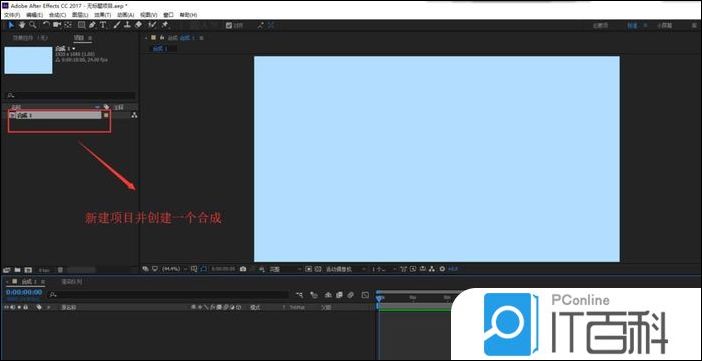Click Interpret Footage icon in Project footer
The image size is (702, 361).
pos(6,270)
